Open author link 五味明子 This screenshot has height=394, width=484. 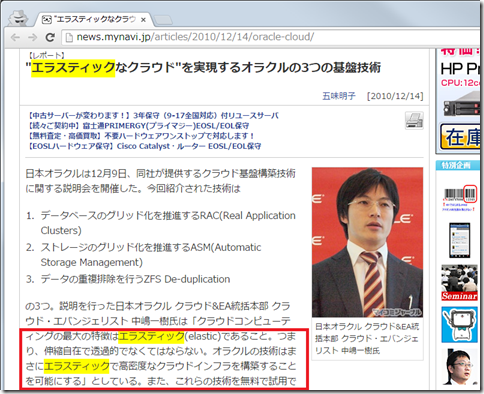coord(339,96)
